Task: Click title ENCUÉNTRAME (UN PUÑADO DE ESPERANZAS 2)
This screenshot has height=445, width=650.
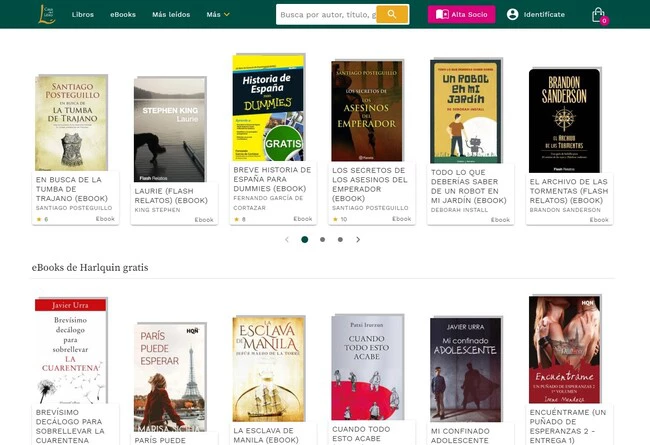Action: tap(568, 426)
